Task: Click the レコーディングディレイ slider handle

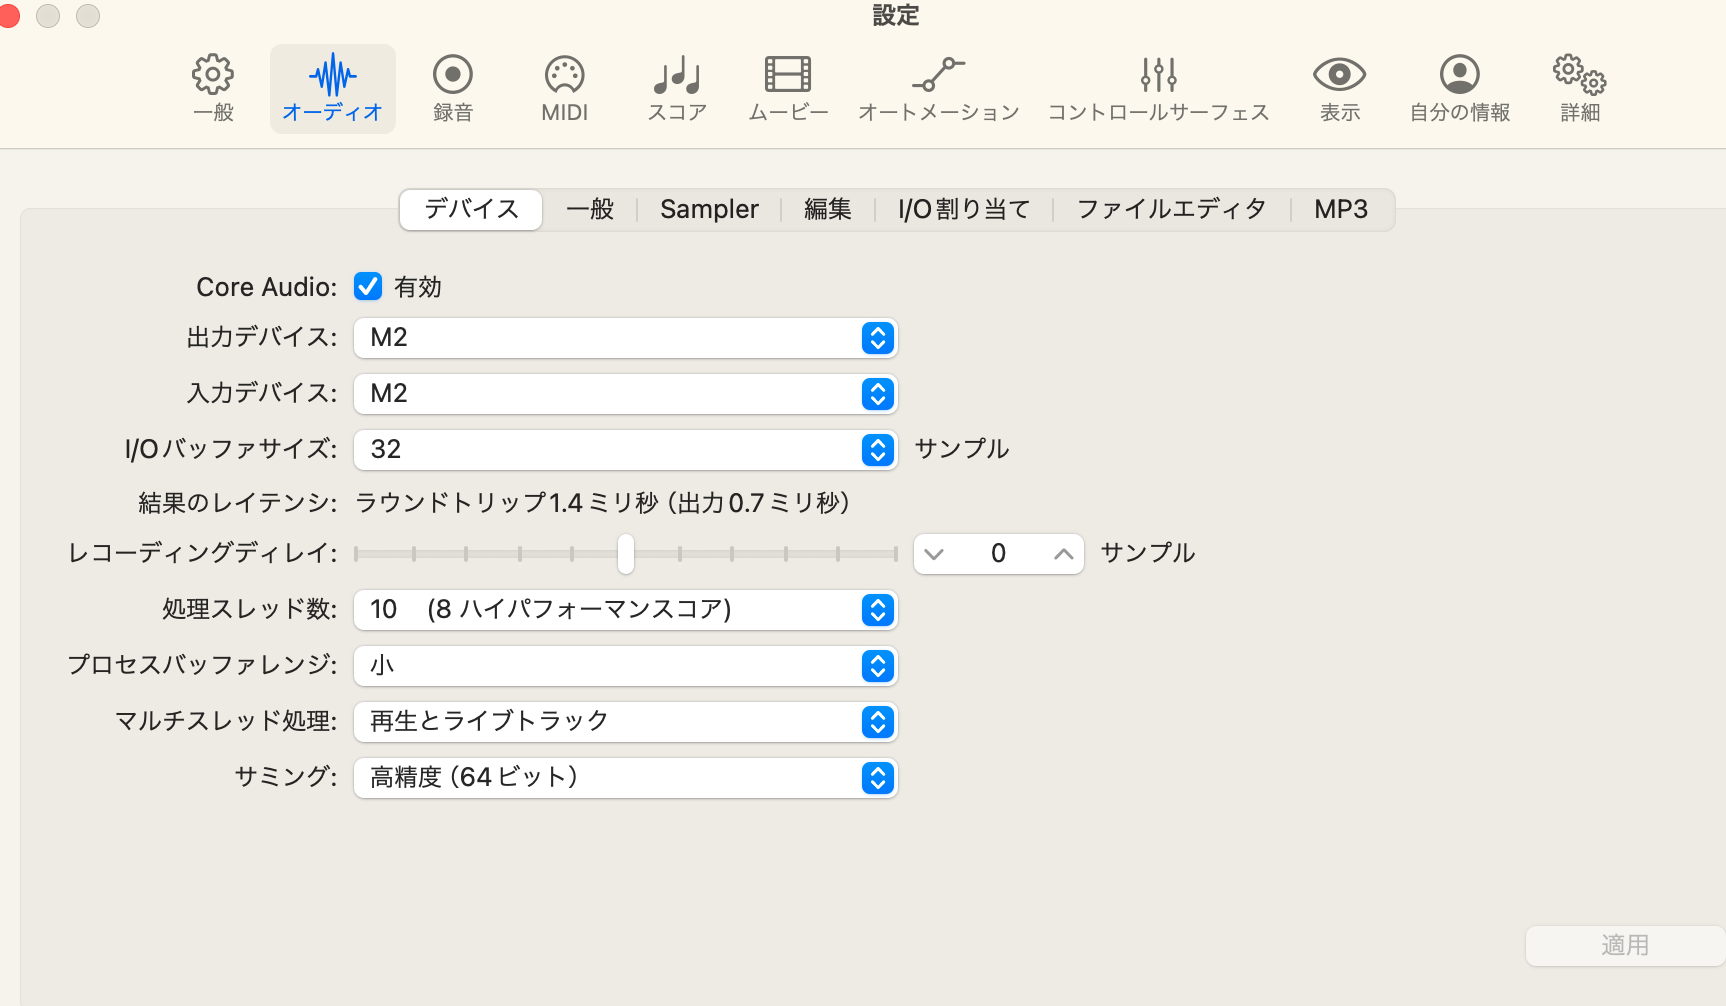Action: pos(626,553)
